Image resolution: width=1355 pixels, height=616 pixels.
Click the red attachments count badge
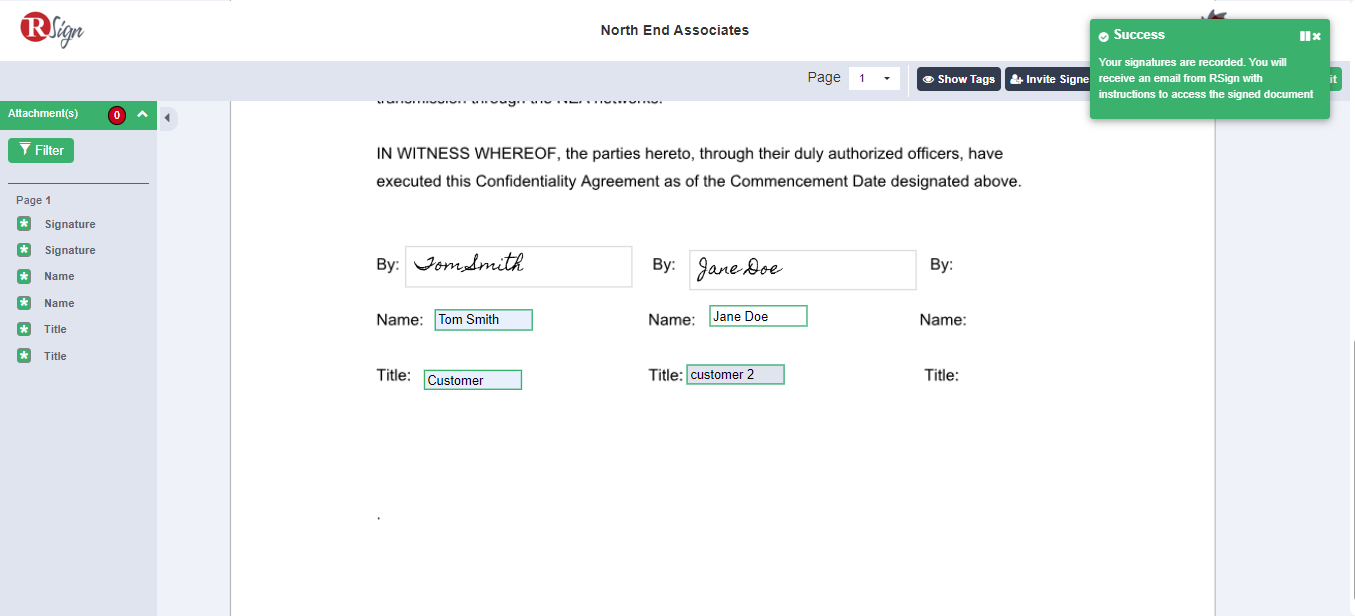117,114
